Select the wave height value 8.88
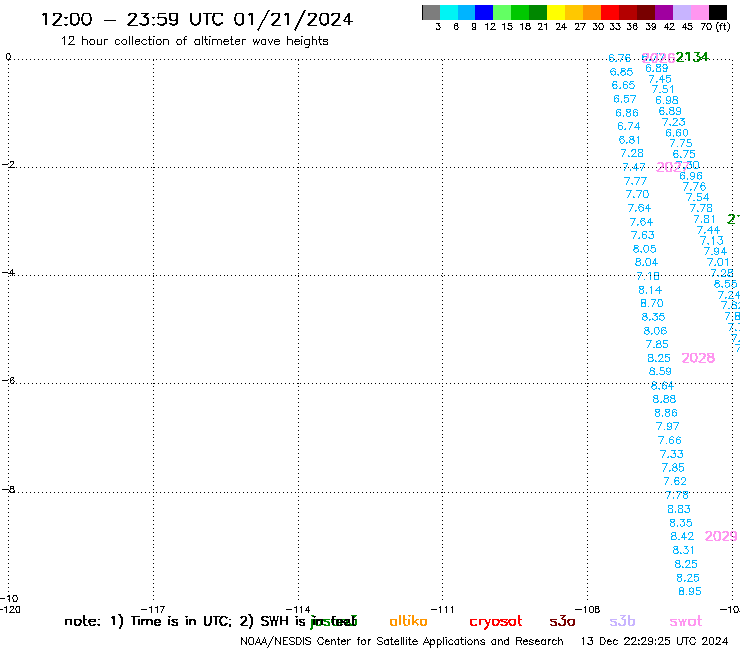The height and width of the screenshot is (650, 740). pyautogui.click(x=664, y=399)
